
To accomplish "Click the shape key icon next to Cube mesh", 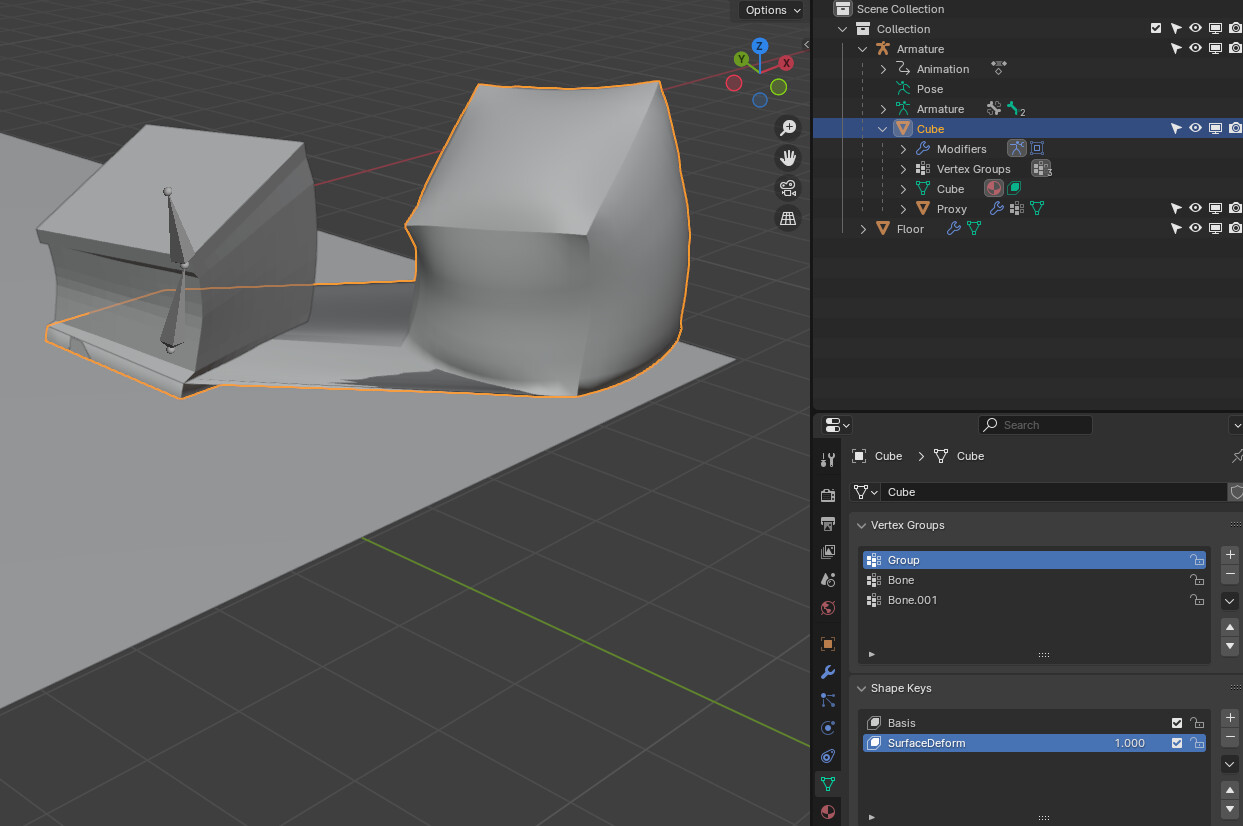I will click(x=1014, y=188).
